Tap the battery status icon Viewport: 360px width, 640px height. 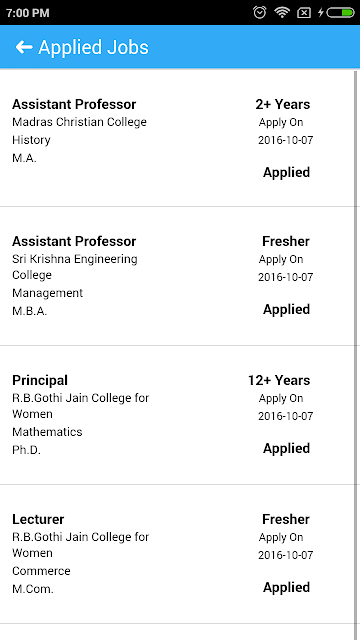pos(340,13)
